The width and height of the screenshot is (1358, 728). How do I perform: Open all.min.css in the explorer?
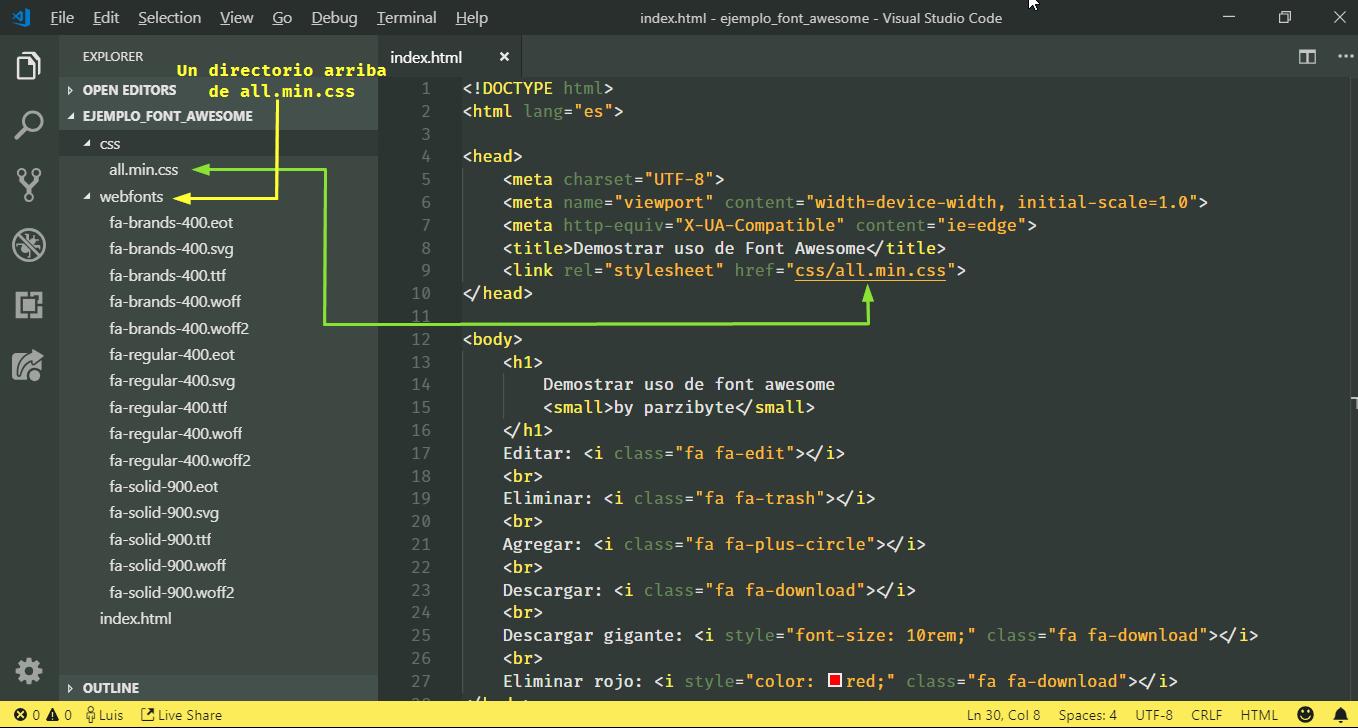click(x=144, y=170)
